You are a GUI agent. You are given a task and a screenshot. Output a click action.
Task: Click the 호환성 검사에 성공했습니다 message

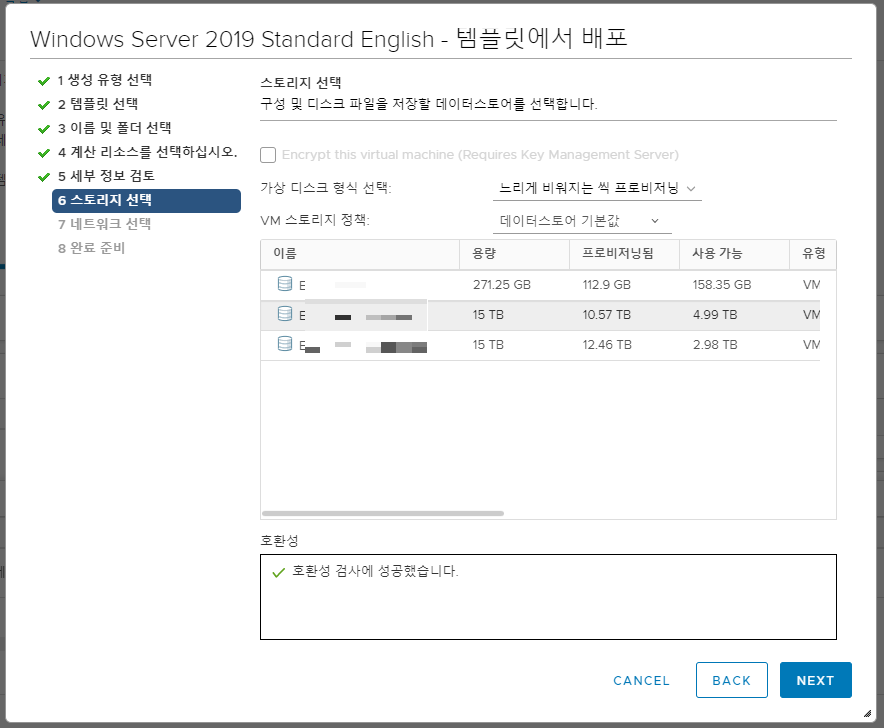[375, 571]
